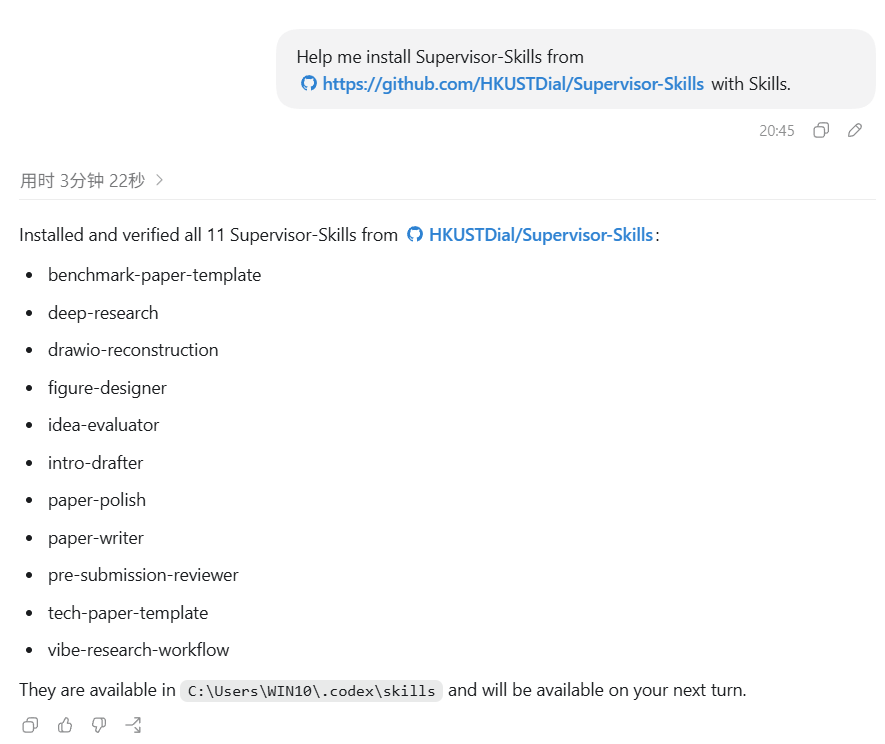Copy the assistant's response
Screen dimensions: 885x744
pos(30,725)
